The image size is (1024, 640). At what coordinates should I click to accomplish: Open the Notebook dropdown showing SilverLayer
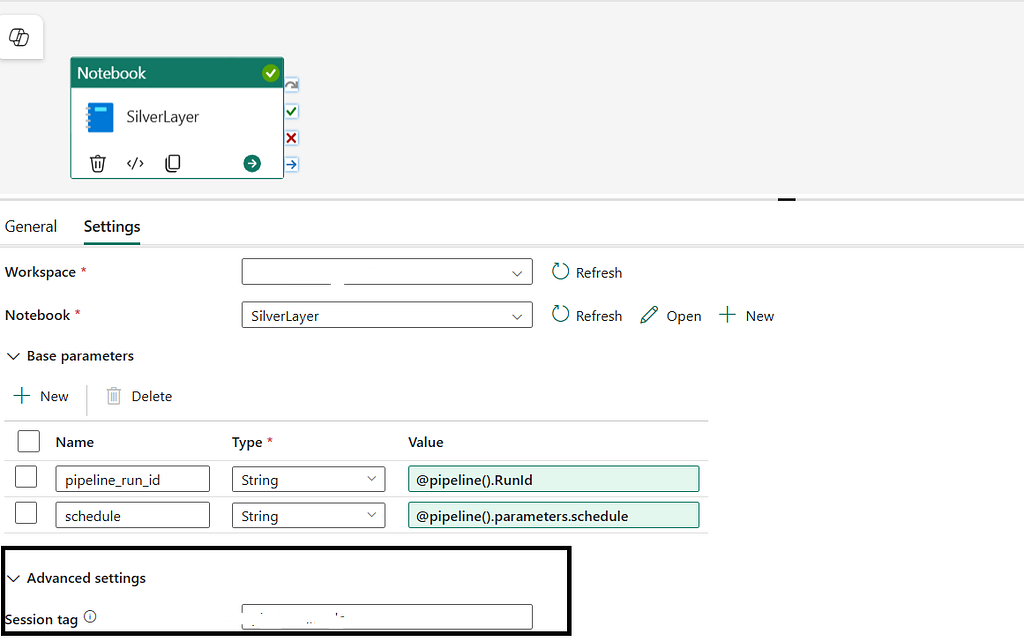[x=387, y=315]
